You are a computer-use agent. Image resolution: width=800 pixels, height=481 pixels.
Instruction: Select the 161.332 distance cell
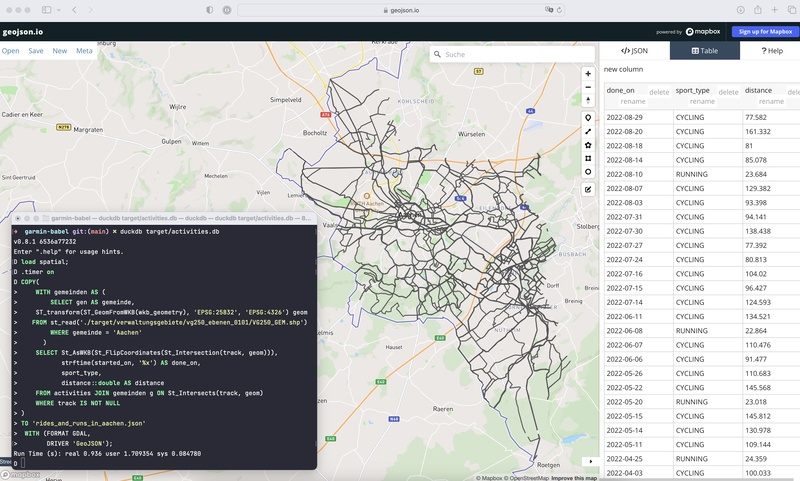[x=771, y=132]
